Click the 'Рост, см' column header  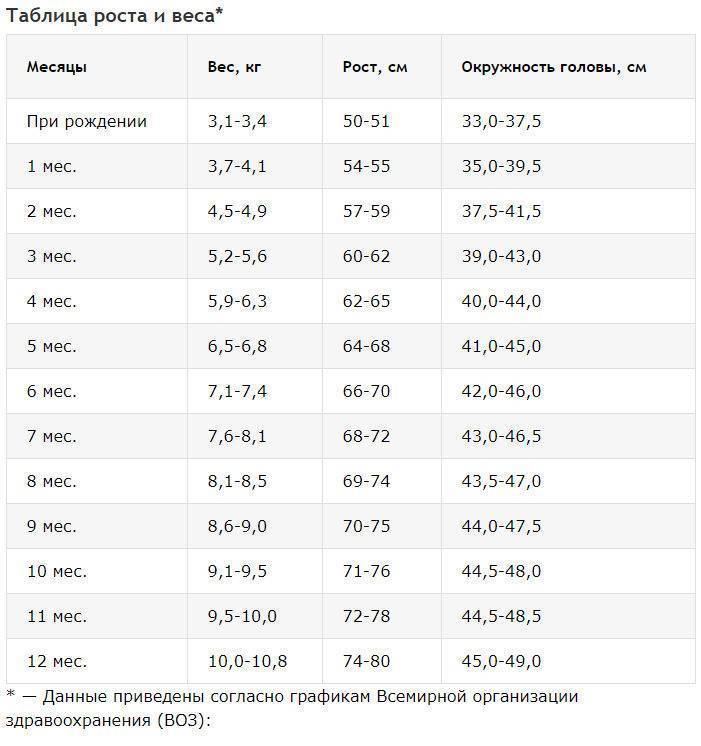click(375, 67)
